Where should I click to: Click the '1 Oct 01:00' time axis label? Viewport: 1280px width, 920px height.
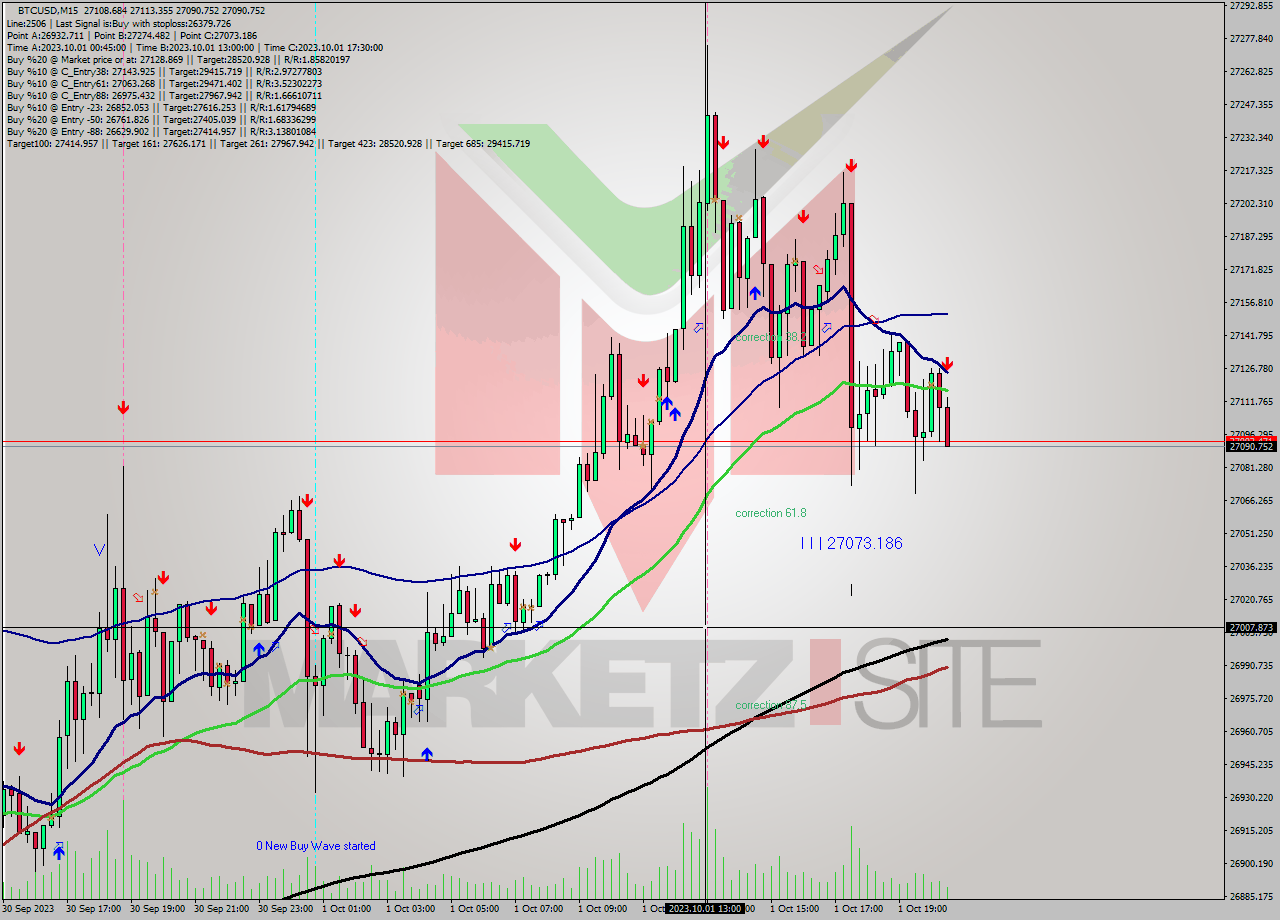346,909
